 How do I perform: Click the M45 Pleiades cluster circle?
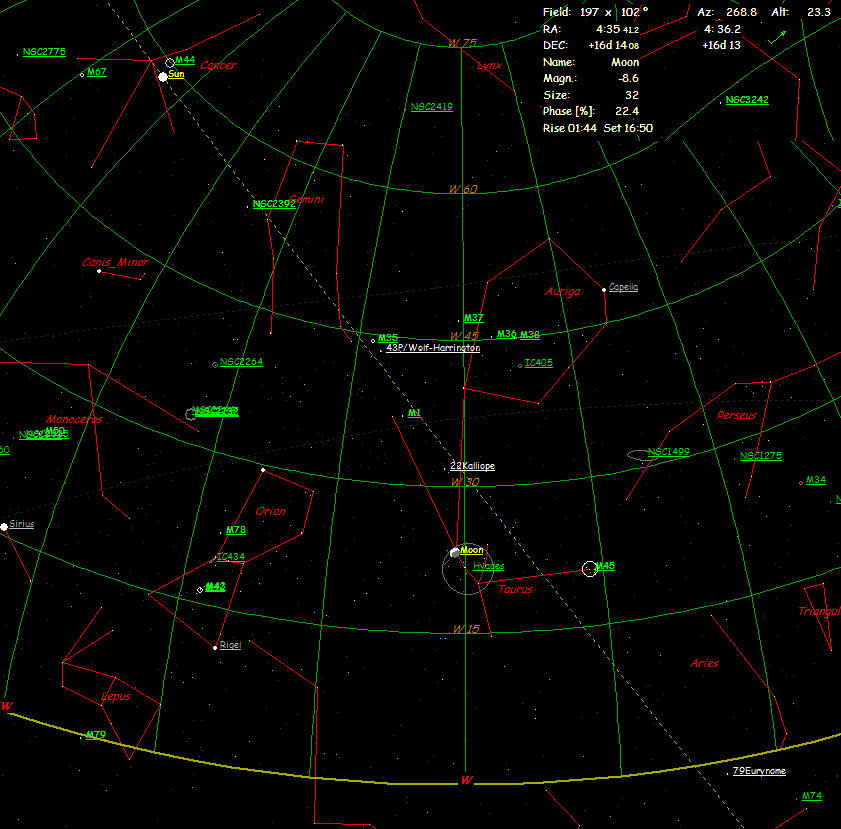[589, 568]
